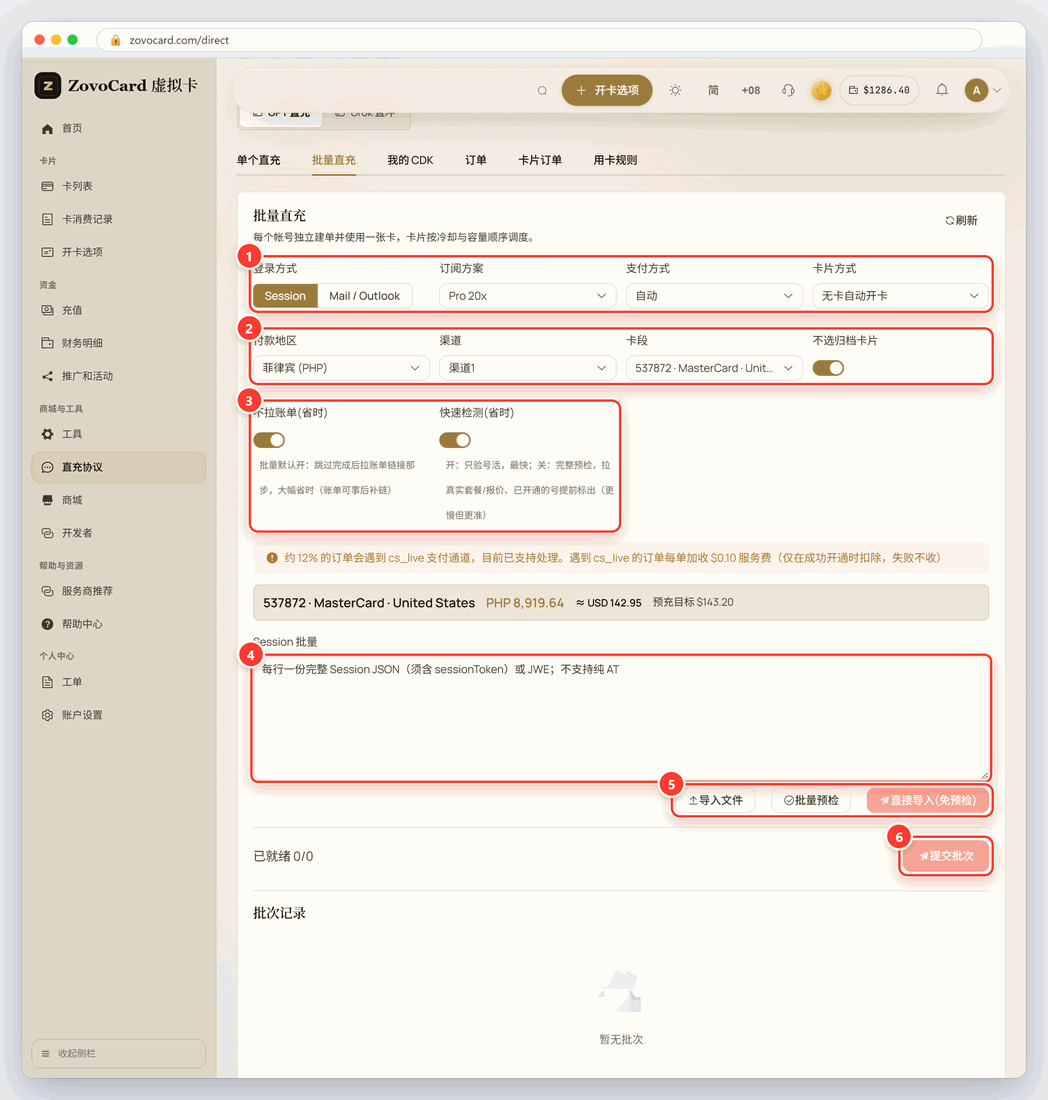Toggle the 不选归档卡片 switch
1048x1100 pixels.
point(828,368)
